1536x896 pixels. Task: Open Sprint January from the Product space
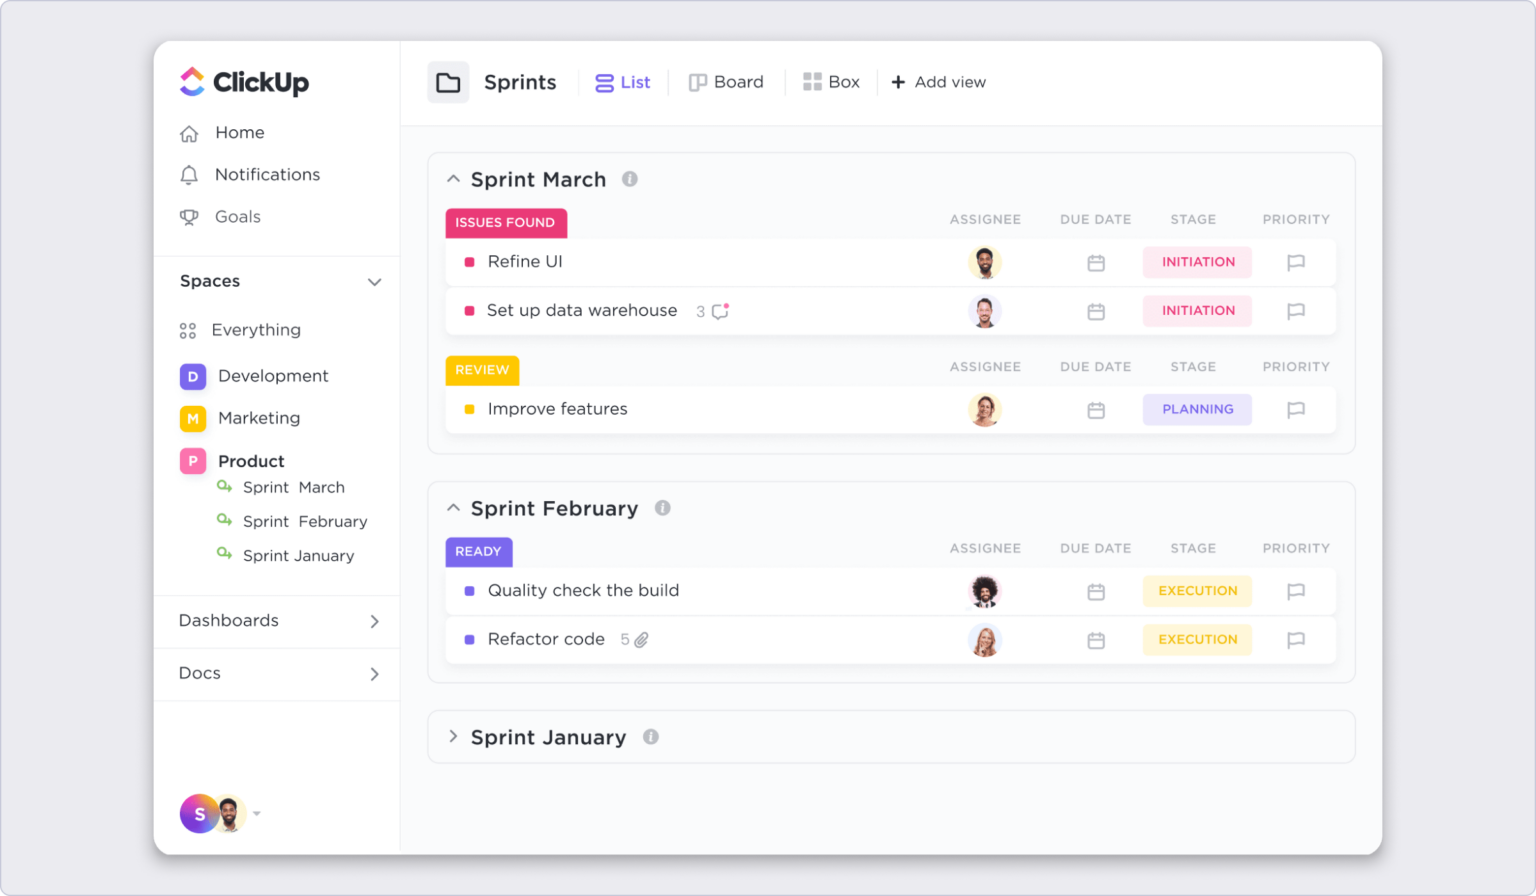pyautogui.click(x=297, y=555)
